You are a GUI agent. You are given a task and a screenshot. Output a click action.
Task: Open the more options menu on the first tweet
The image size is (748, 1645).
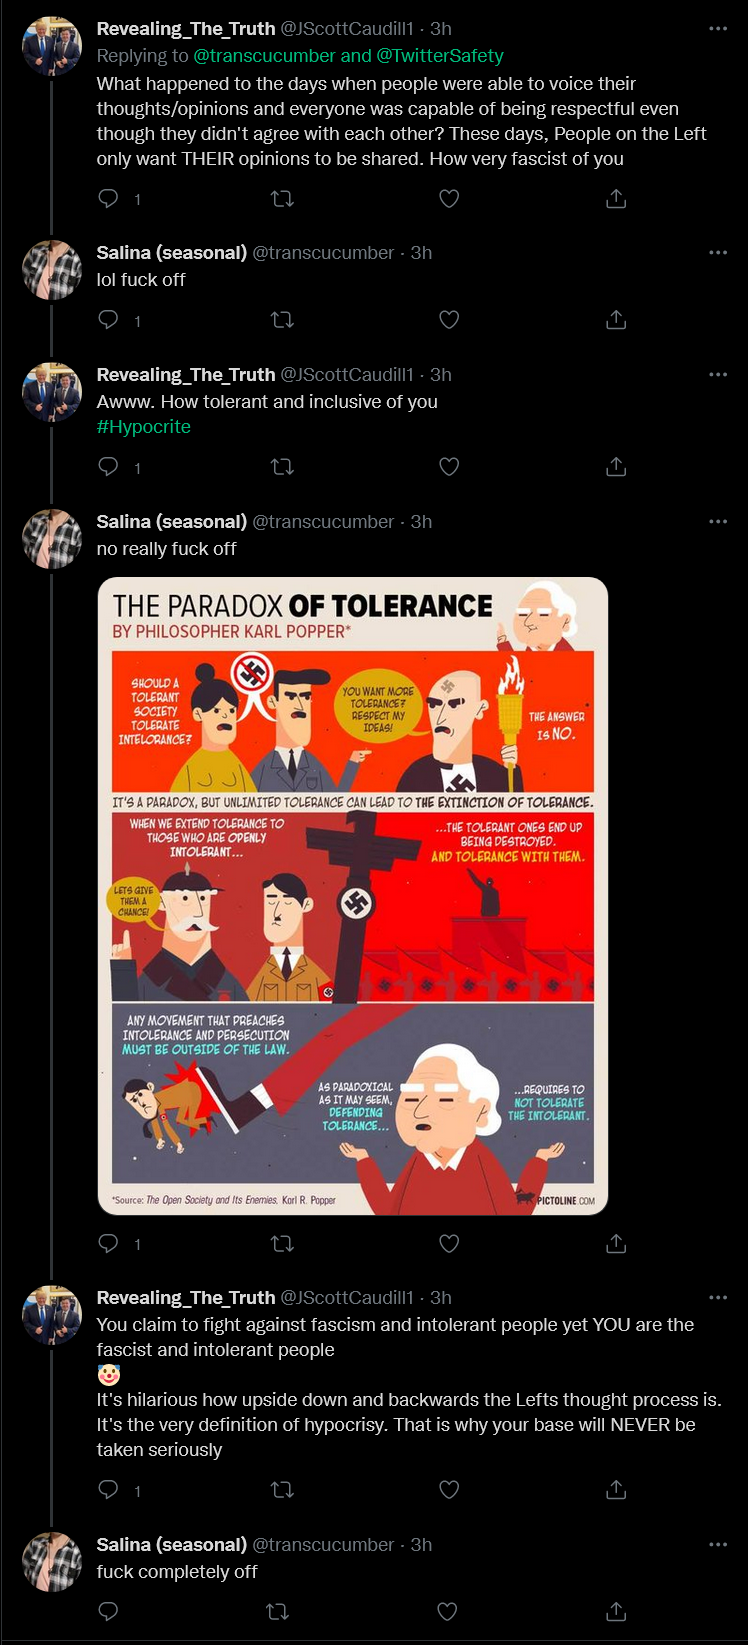[x=718, y=29]
